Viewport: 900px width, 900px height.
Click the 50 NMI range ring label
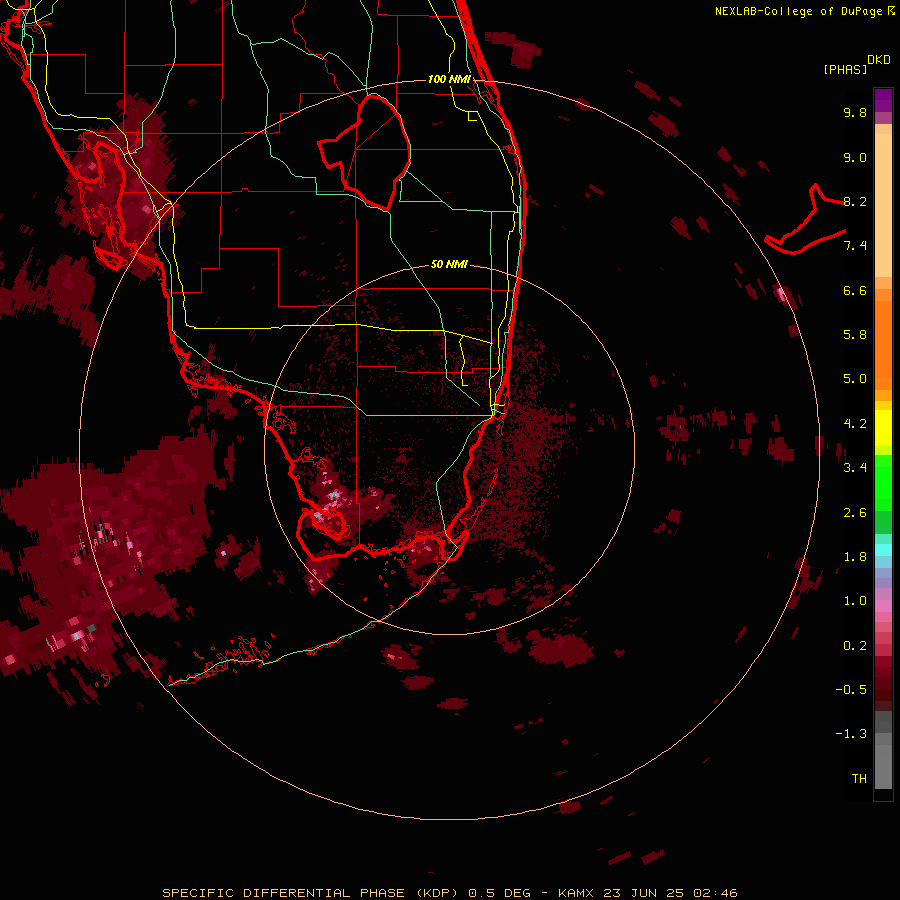click(x=449, y=264)
